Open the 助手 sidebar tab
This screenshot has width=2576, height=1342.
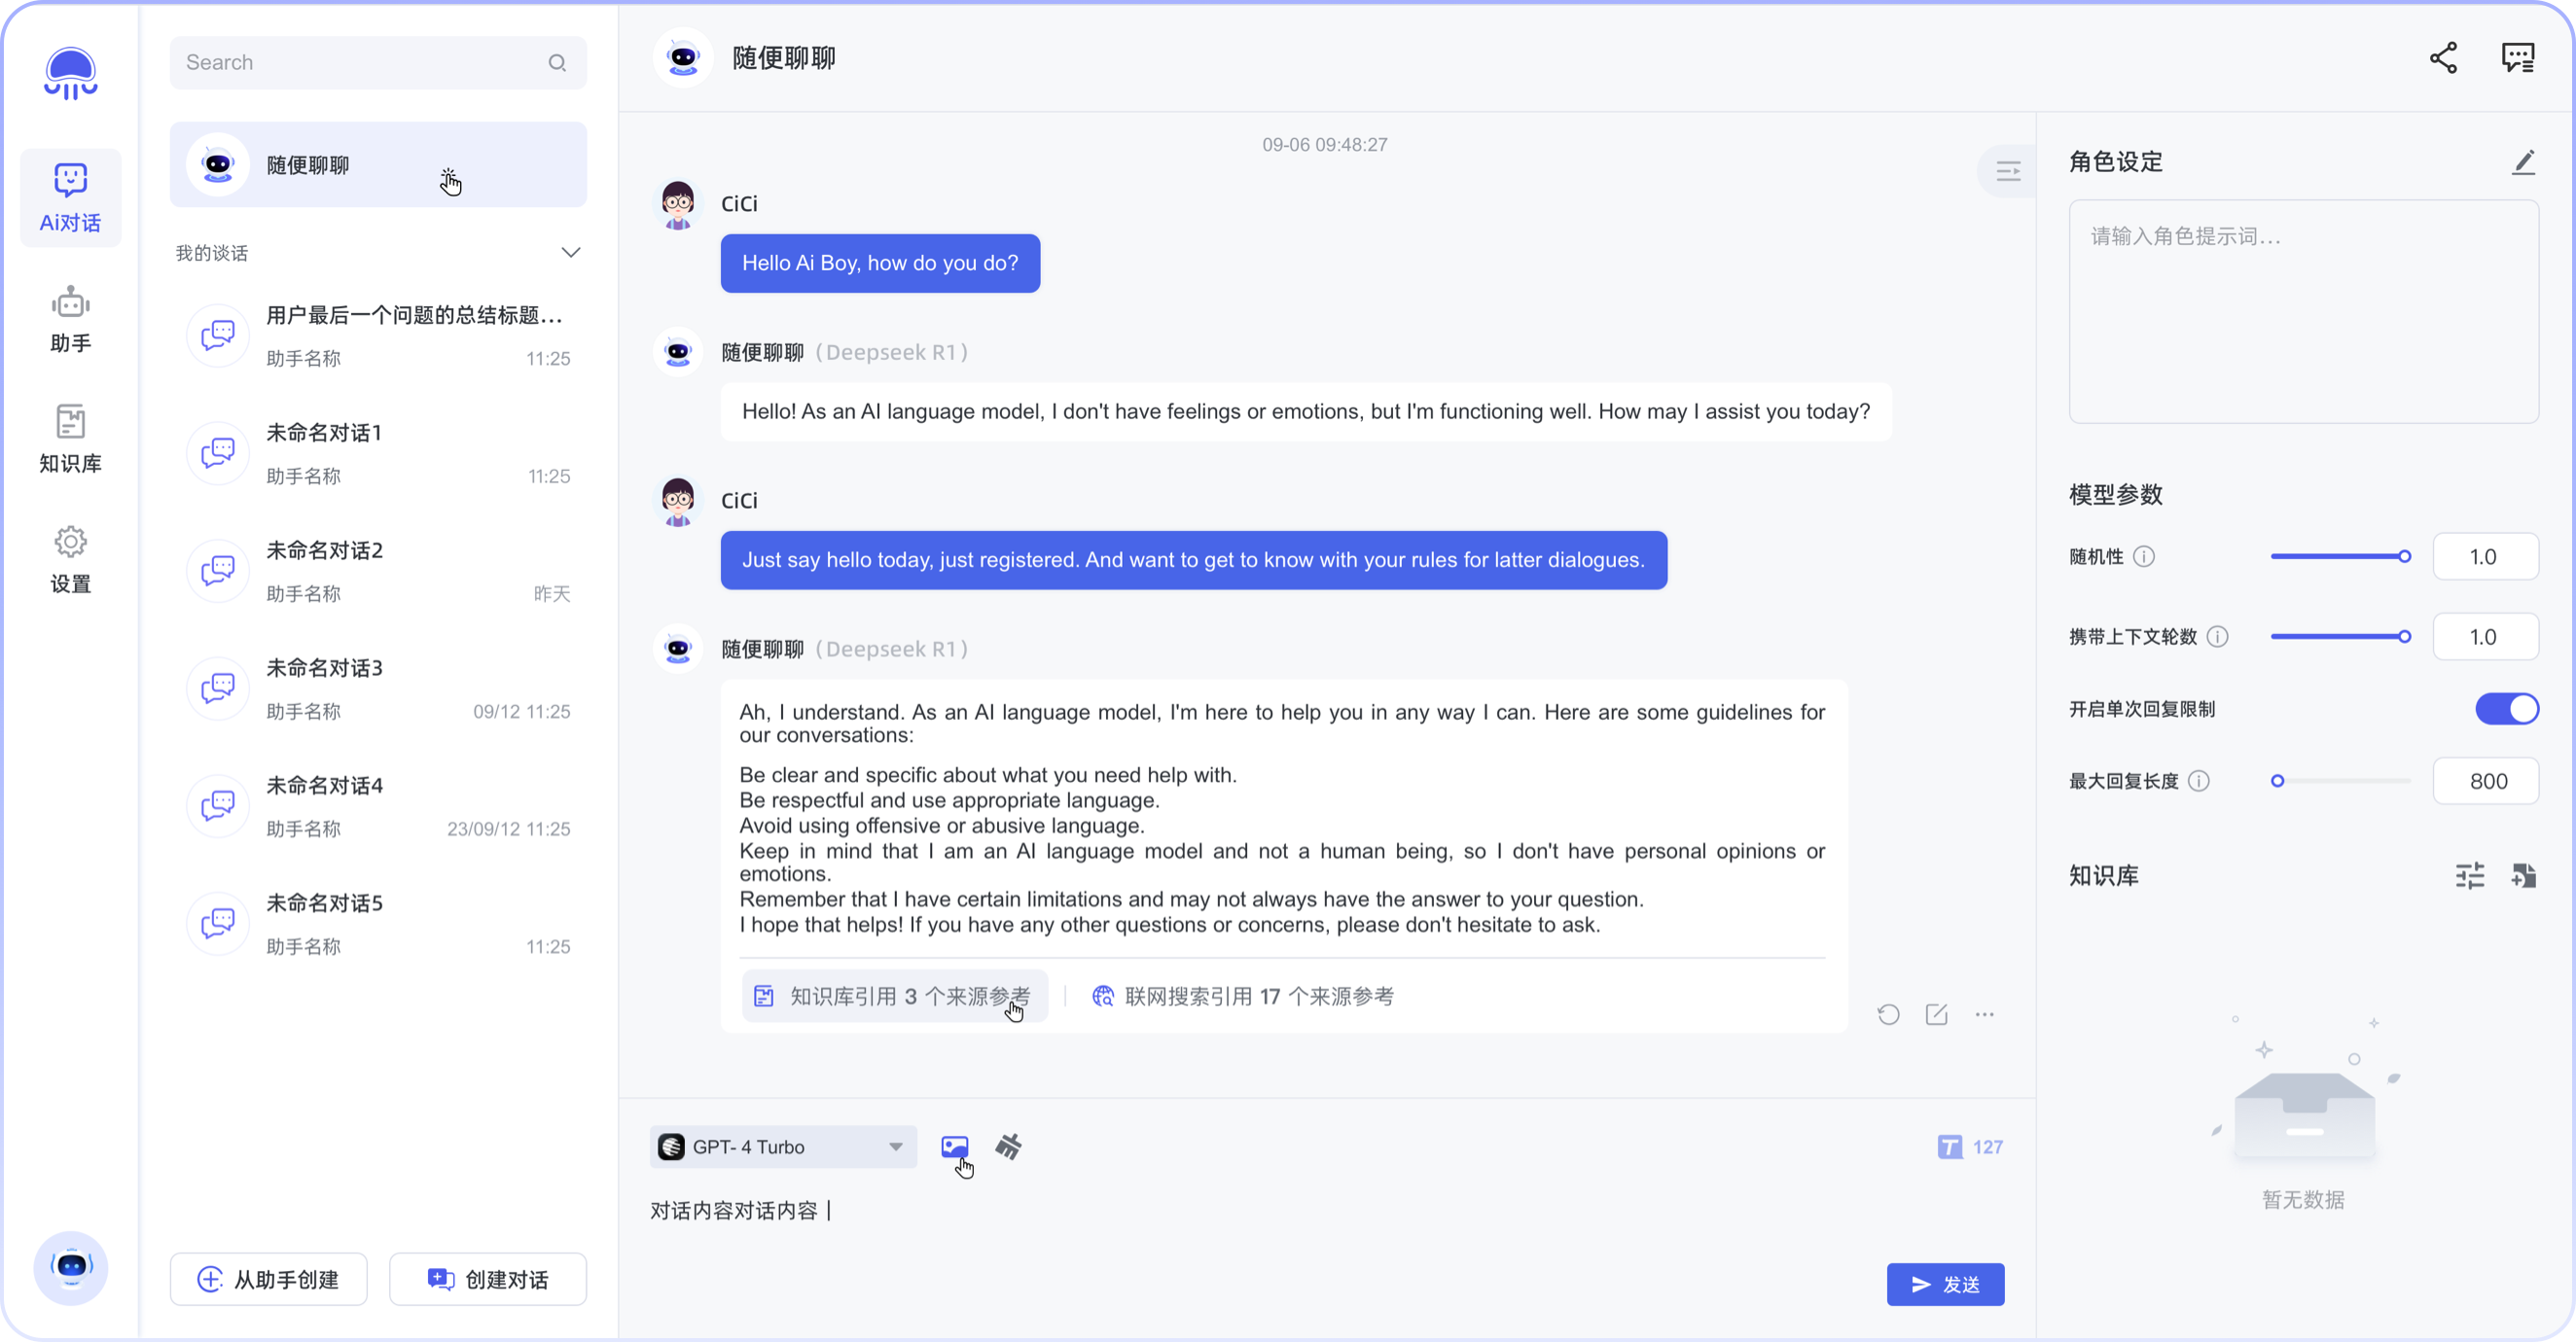70,318
